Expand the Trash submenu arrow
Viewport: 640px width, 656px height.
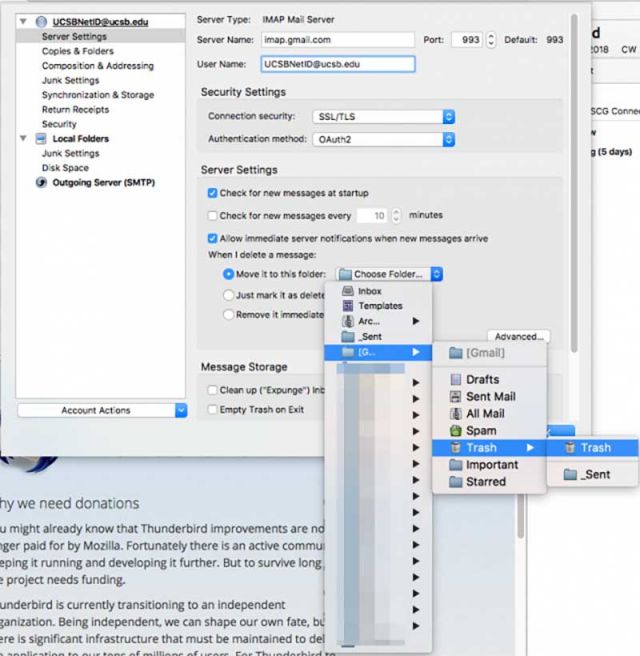click(530, 448)
